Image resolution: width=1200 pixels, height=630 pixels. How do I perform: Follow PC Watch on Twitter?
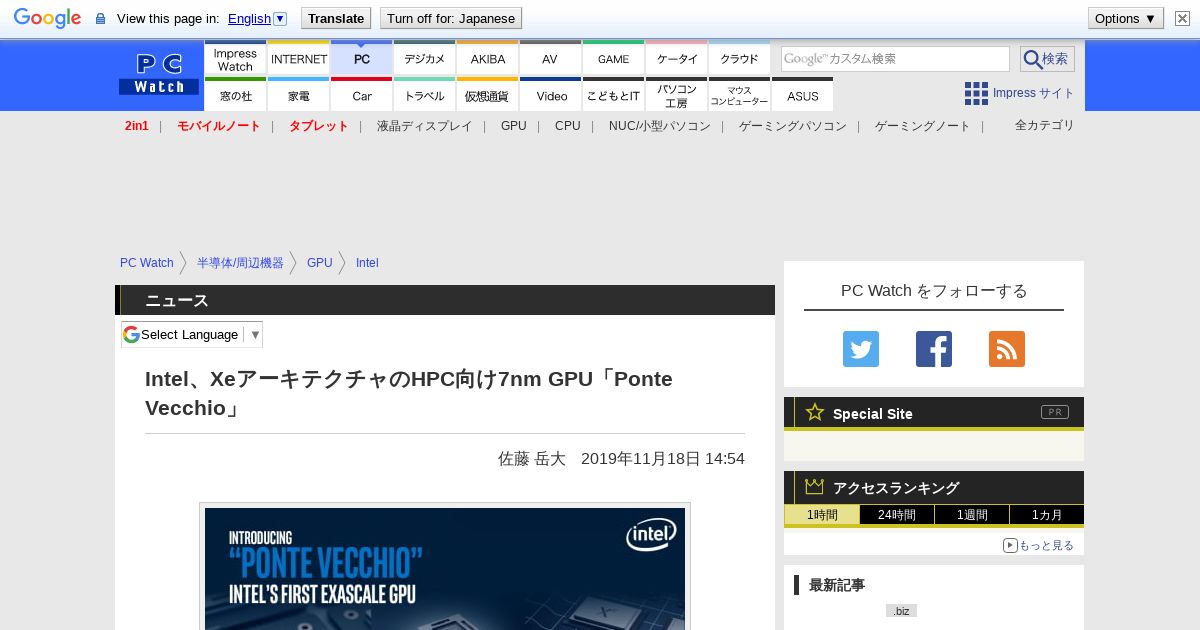point(861,349)
